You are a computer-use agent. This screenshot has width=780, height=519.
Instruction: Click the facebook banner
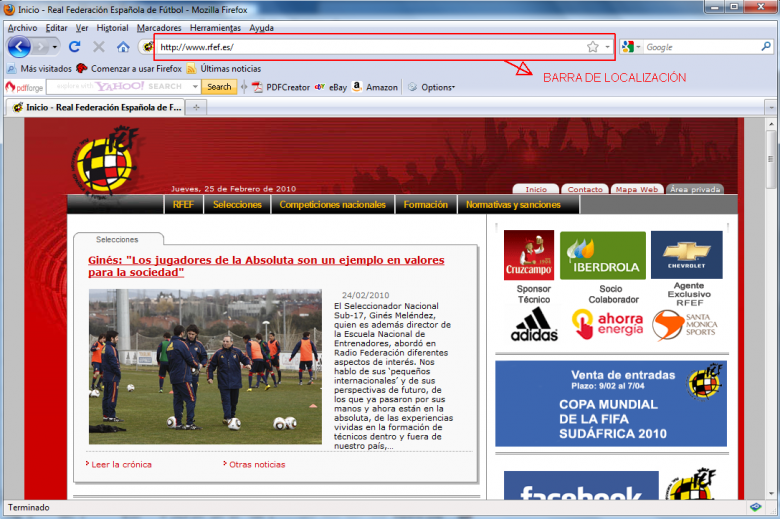(x=581, y=486)
